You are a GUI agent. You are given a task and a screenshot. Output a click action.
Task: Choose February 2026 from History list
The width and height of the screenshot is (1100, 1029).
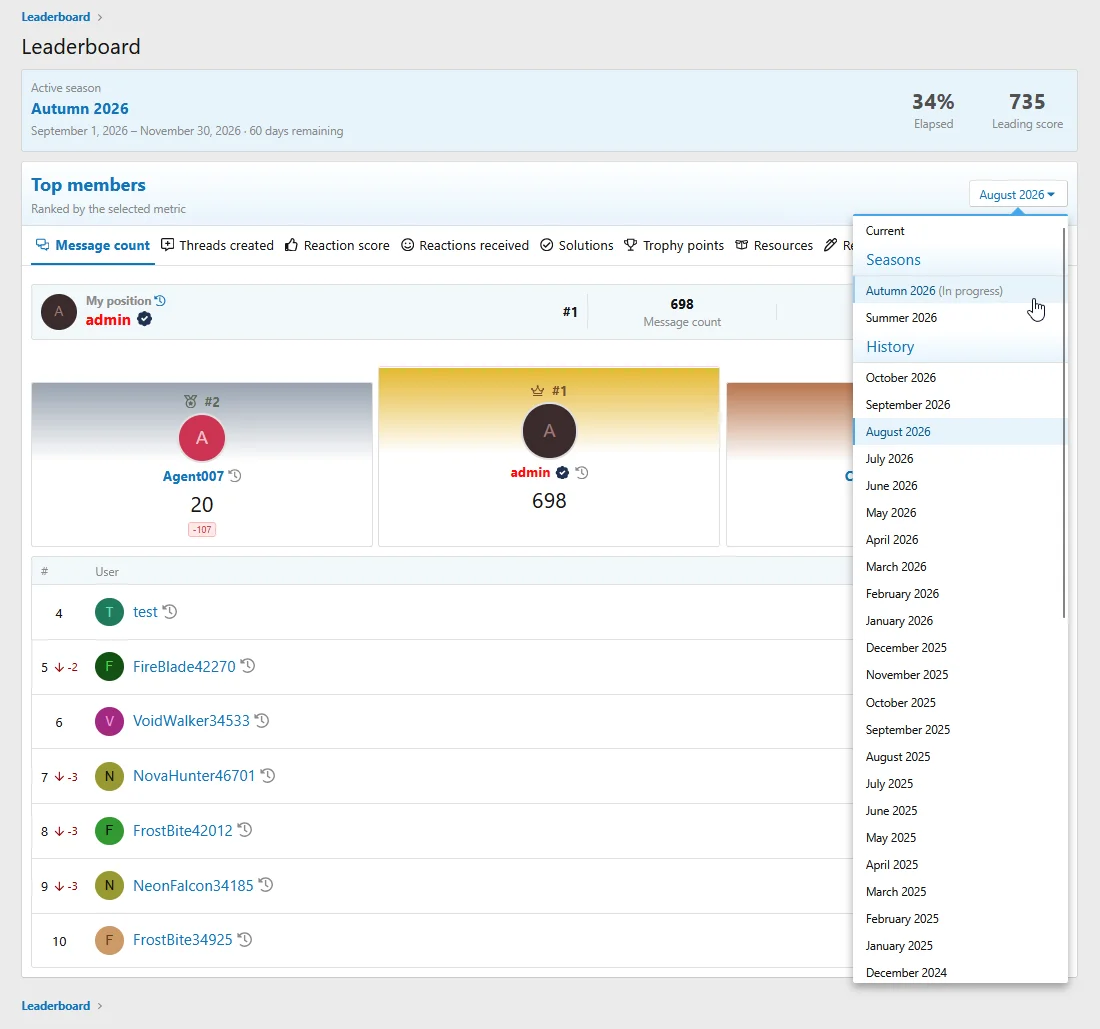[958, 593]
